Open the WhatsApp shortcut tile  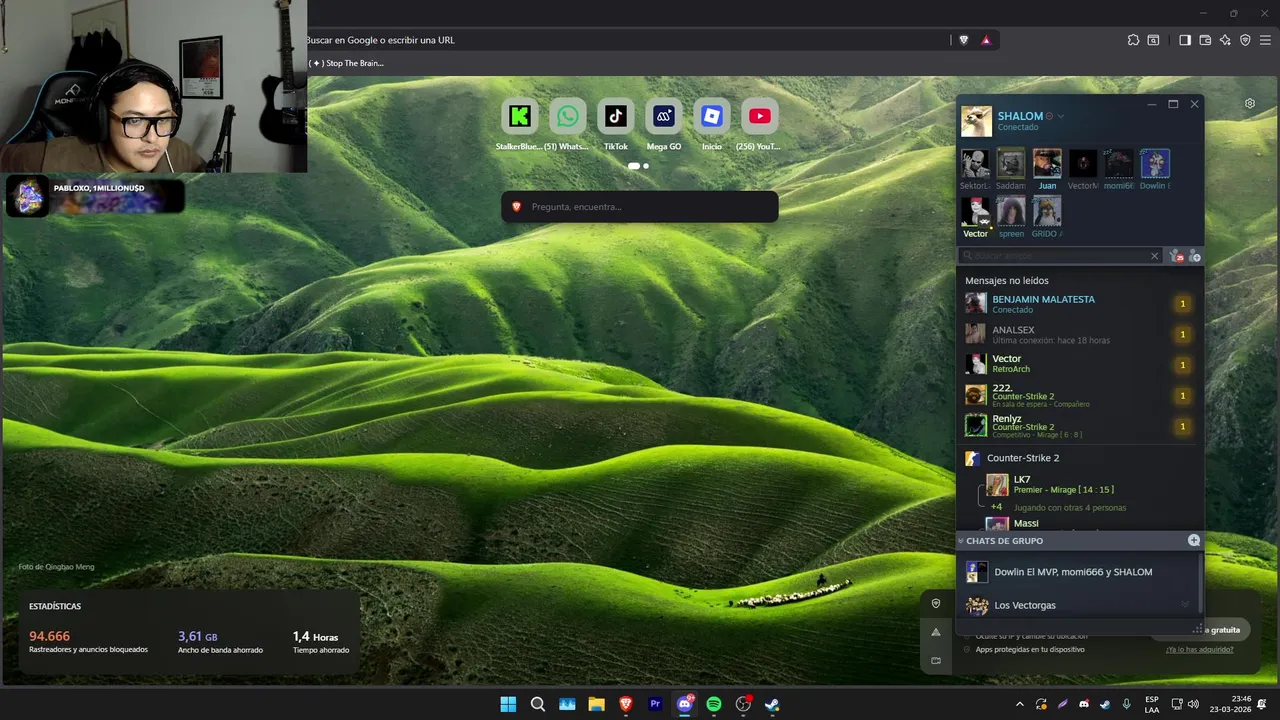[x=567, y=116]
